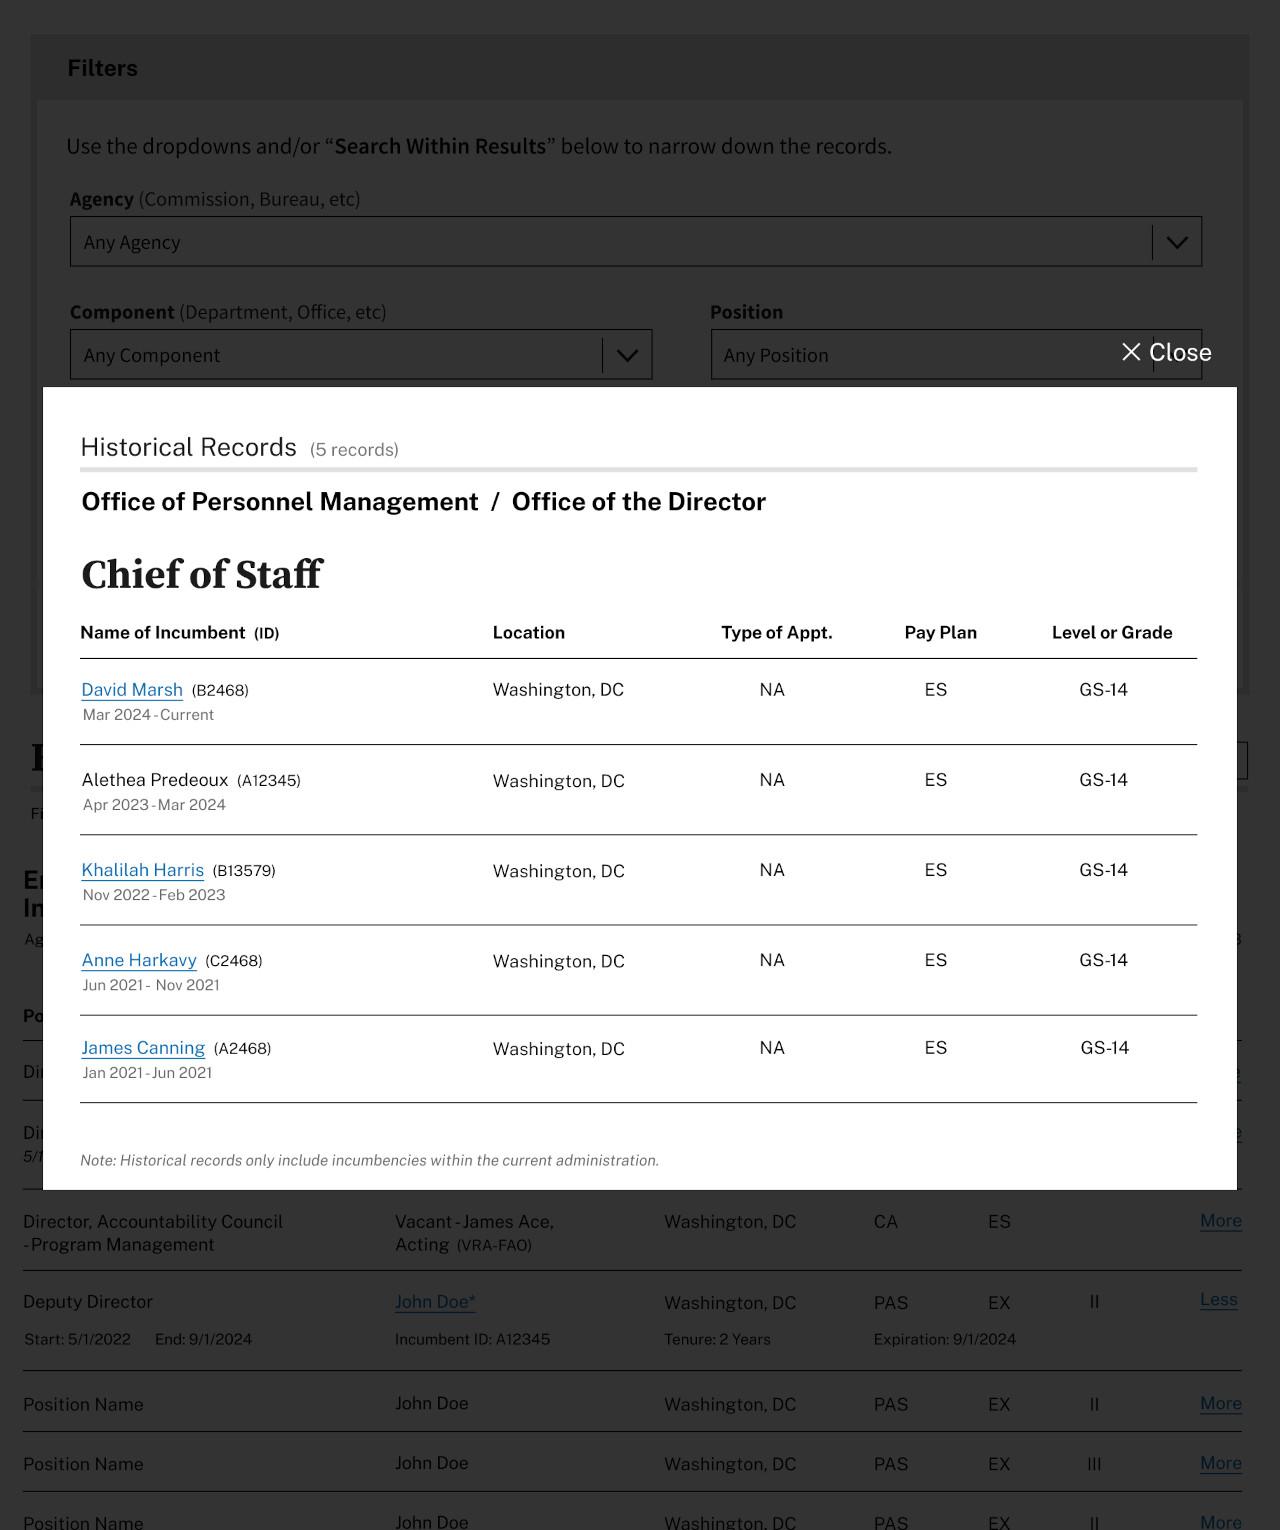1280x1530 pixels.
Task: Click Tenure: 2 Years detail text
Action: click(717, 1339)
